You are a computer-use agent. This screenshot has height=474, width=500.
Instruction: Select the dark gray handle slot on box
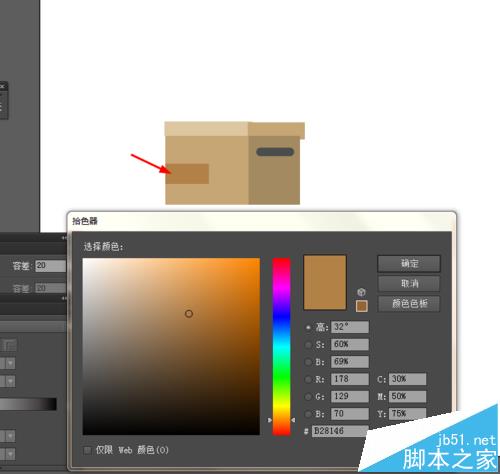click(x=275, y=152)
